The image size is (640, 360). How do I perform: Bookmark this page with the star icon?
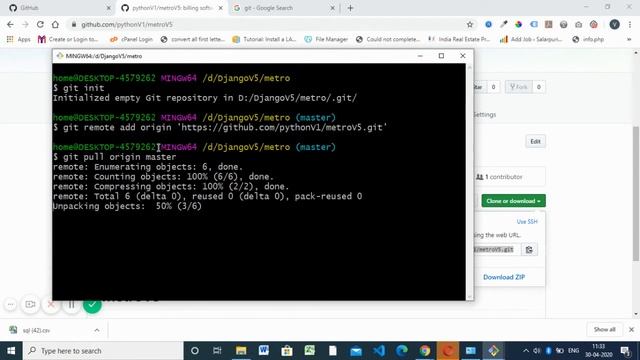470,24
